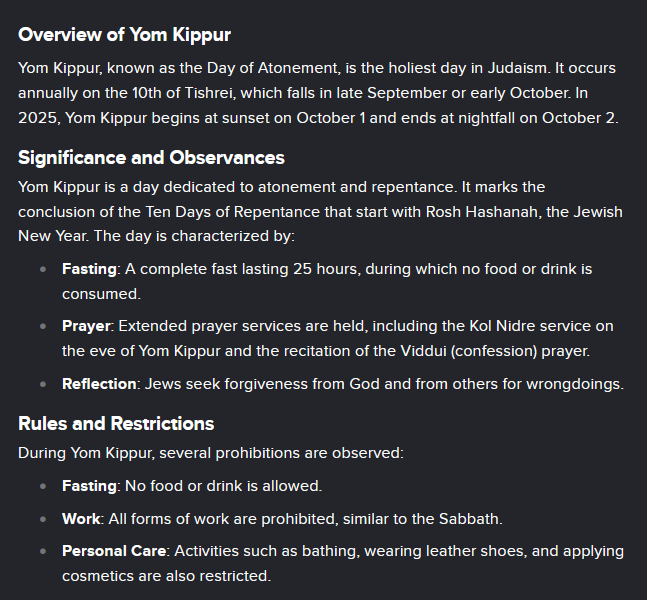647x600 pixels.
Task: Click the bold "Personal Care" bullet label
Action: point(115,551)
